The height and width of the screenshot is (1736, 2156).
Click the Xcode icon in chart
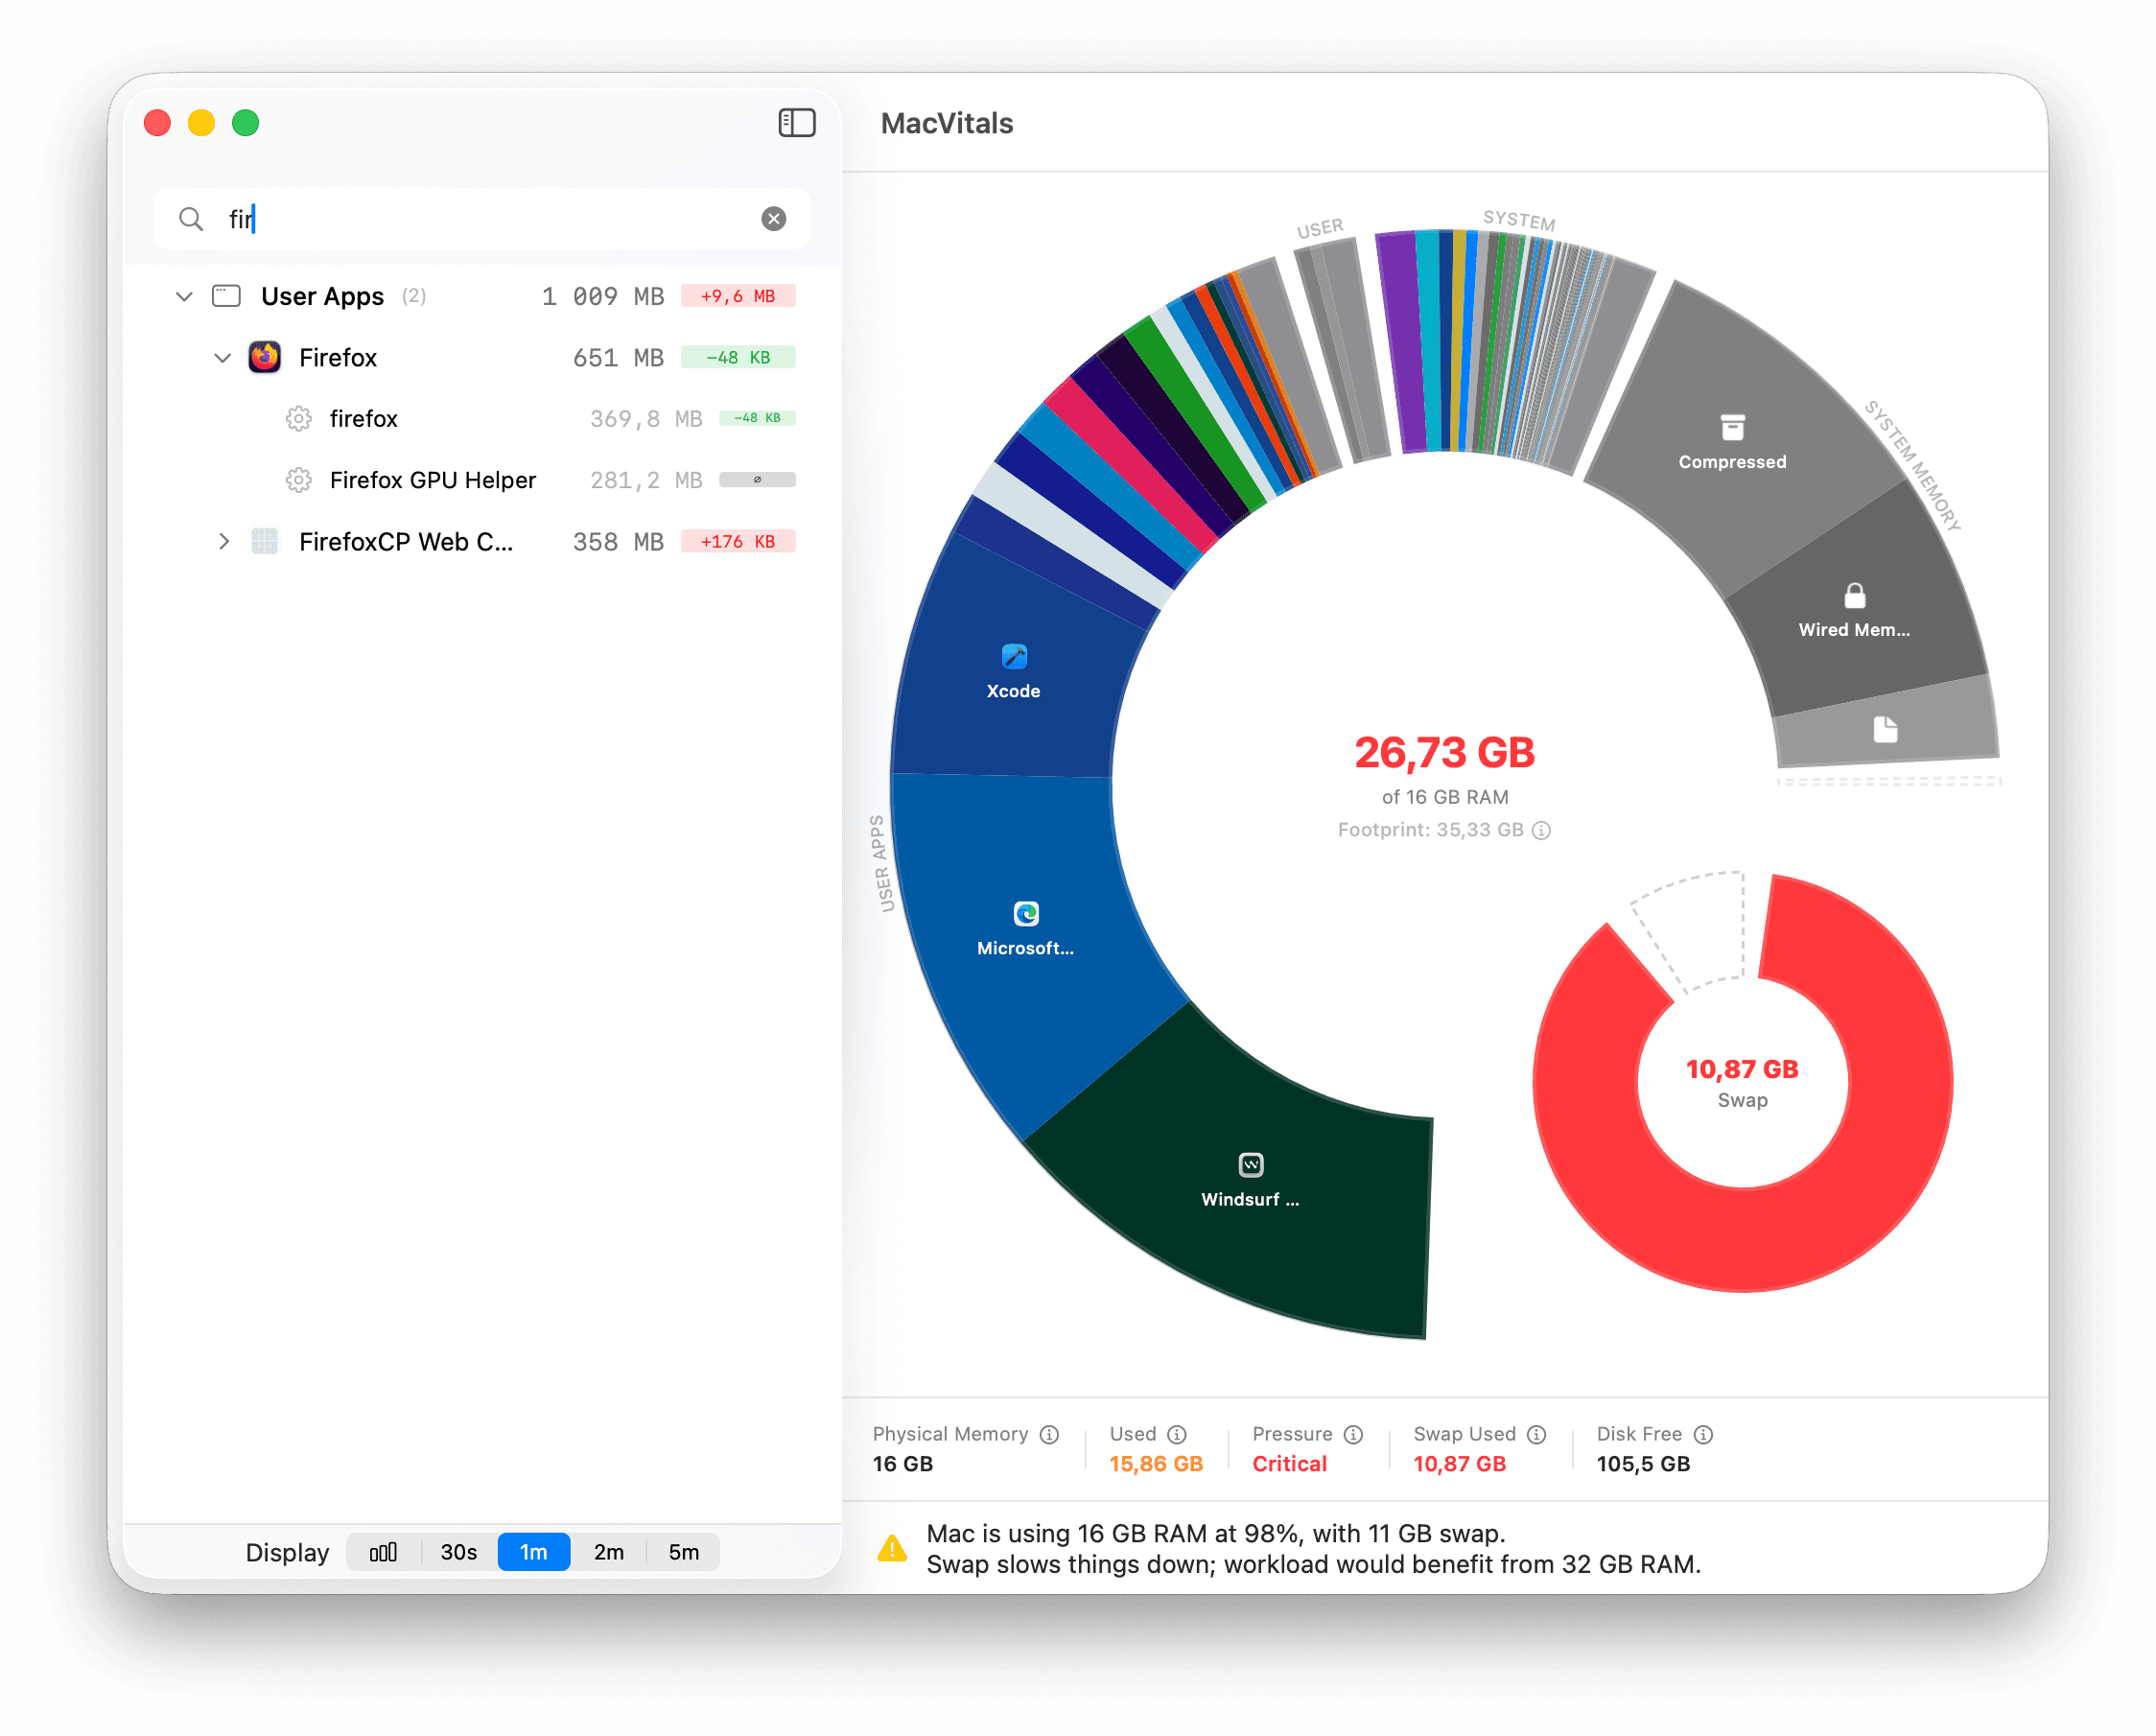(1013, 656)
